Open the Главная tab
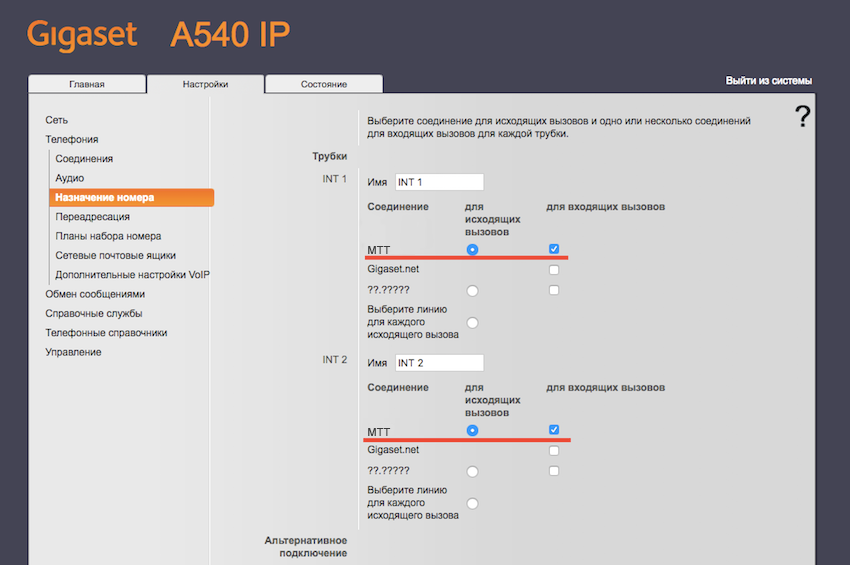This screenshot has width=850, height=565. (x=87, y=84)
